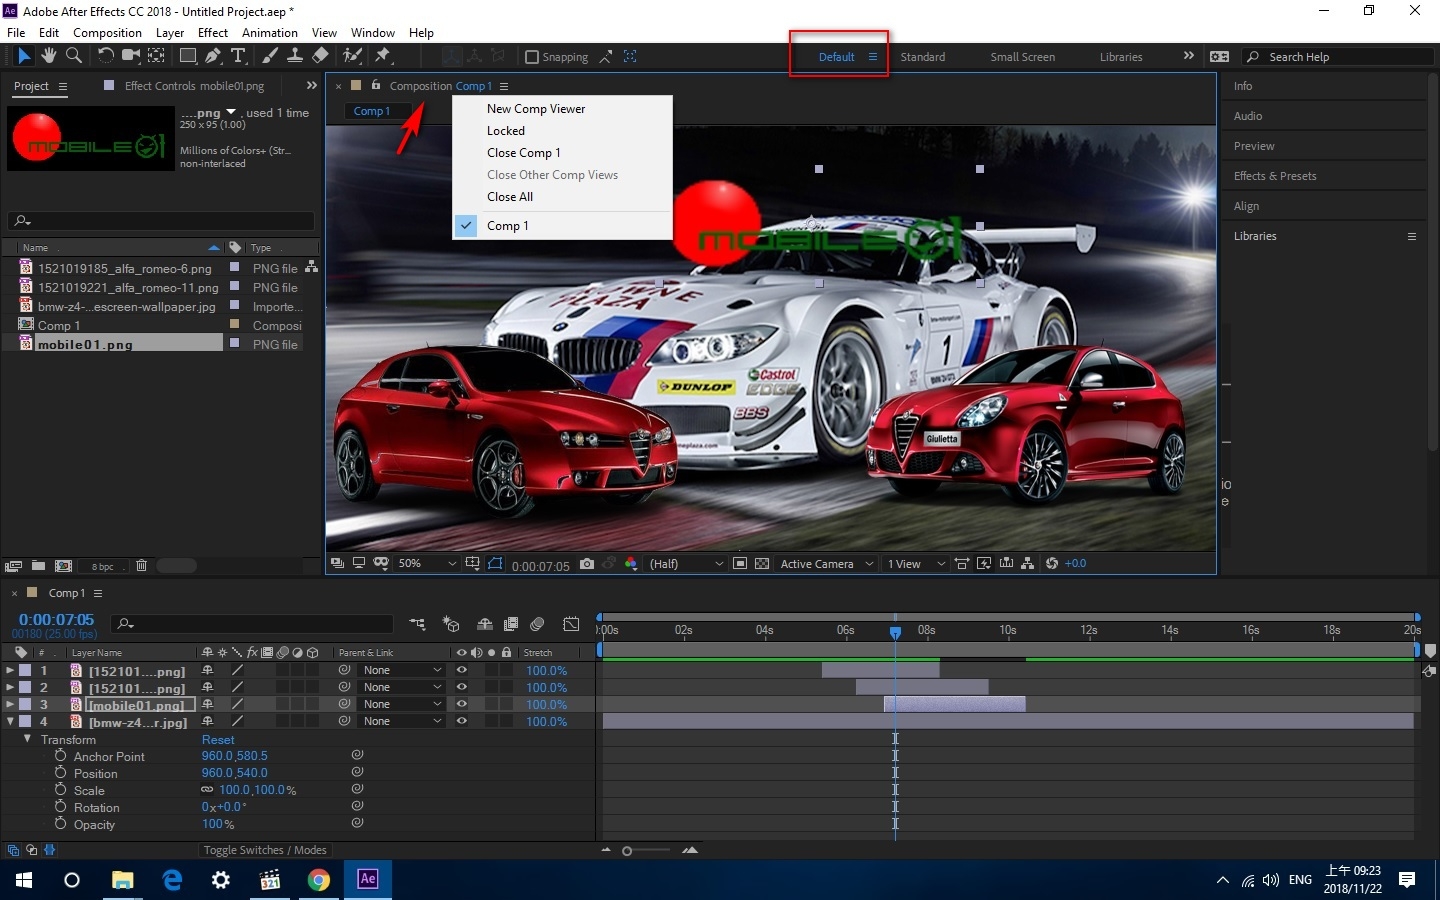
Task: Hide the bmw-z4 layer 4
Action: click(x=462, y=721)
